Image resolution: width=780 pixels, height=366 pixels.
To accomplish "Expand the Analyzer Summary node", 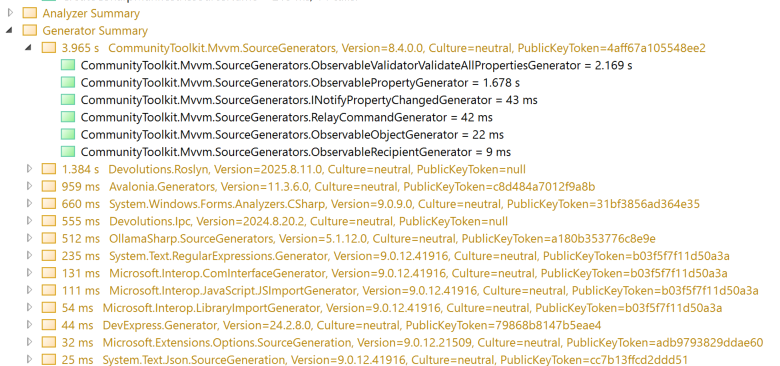I will pyautogui.click(x=10, y=12).
